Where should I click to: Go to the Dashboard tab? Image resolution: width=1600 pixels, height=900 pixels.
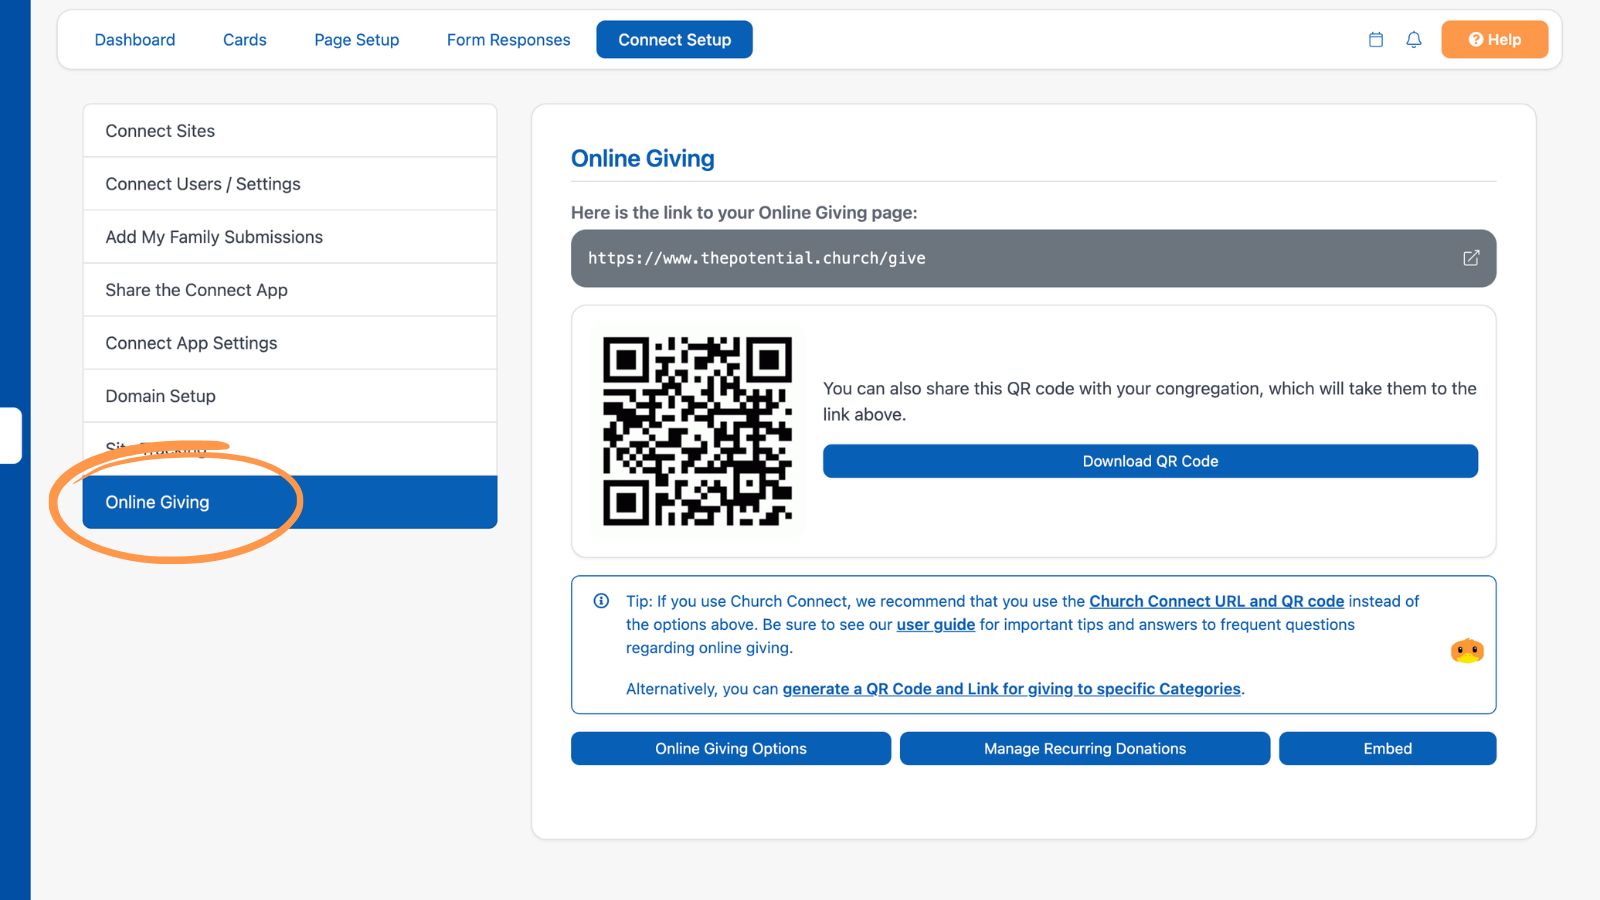135,40
